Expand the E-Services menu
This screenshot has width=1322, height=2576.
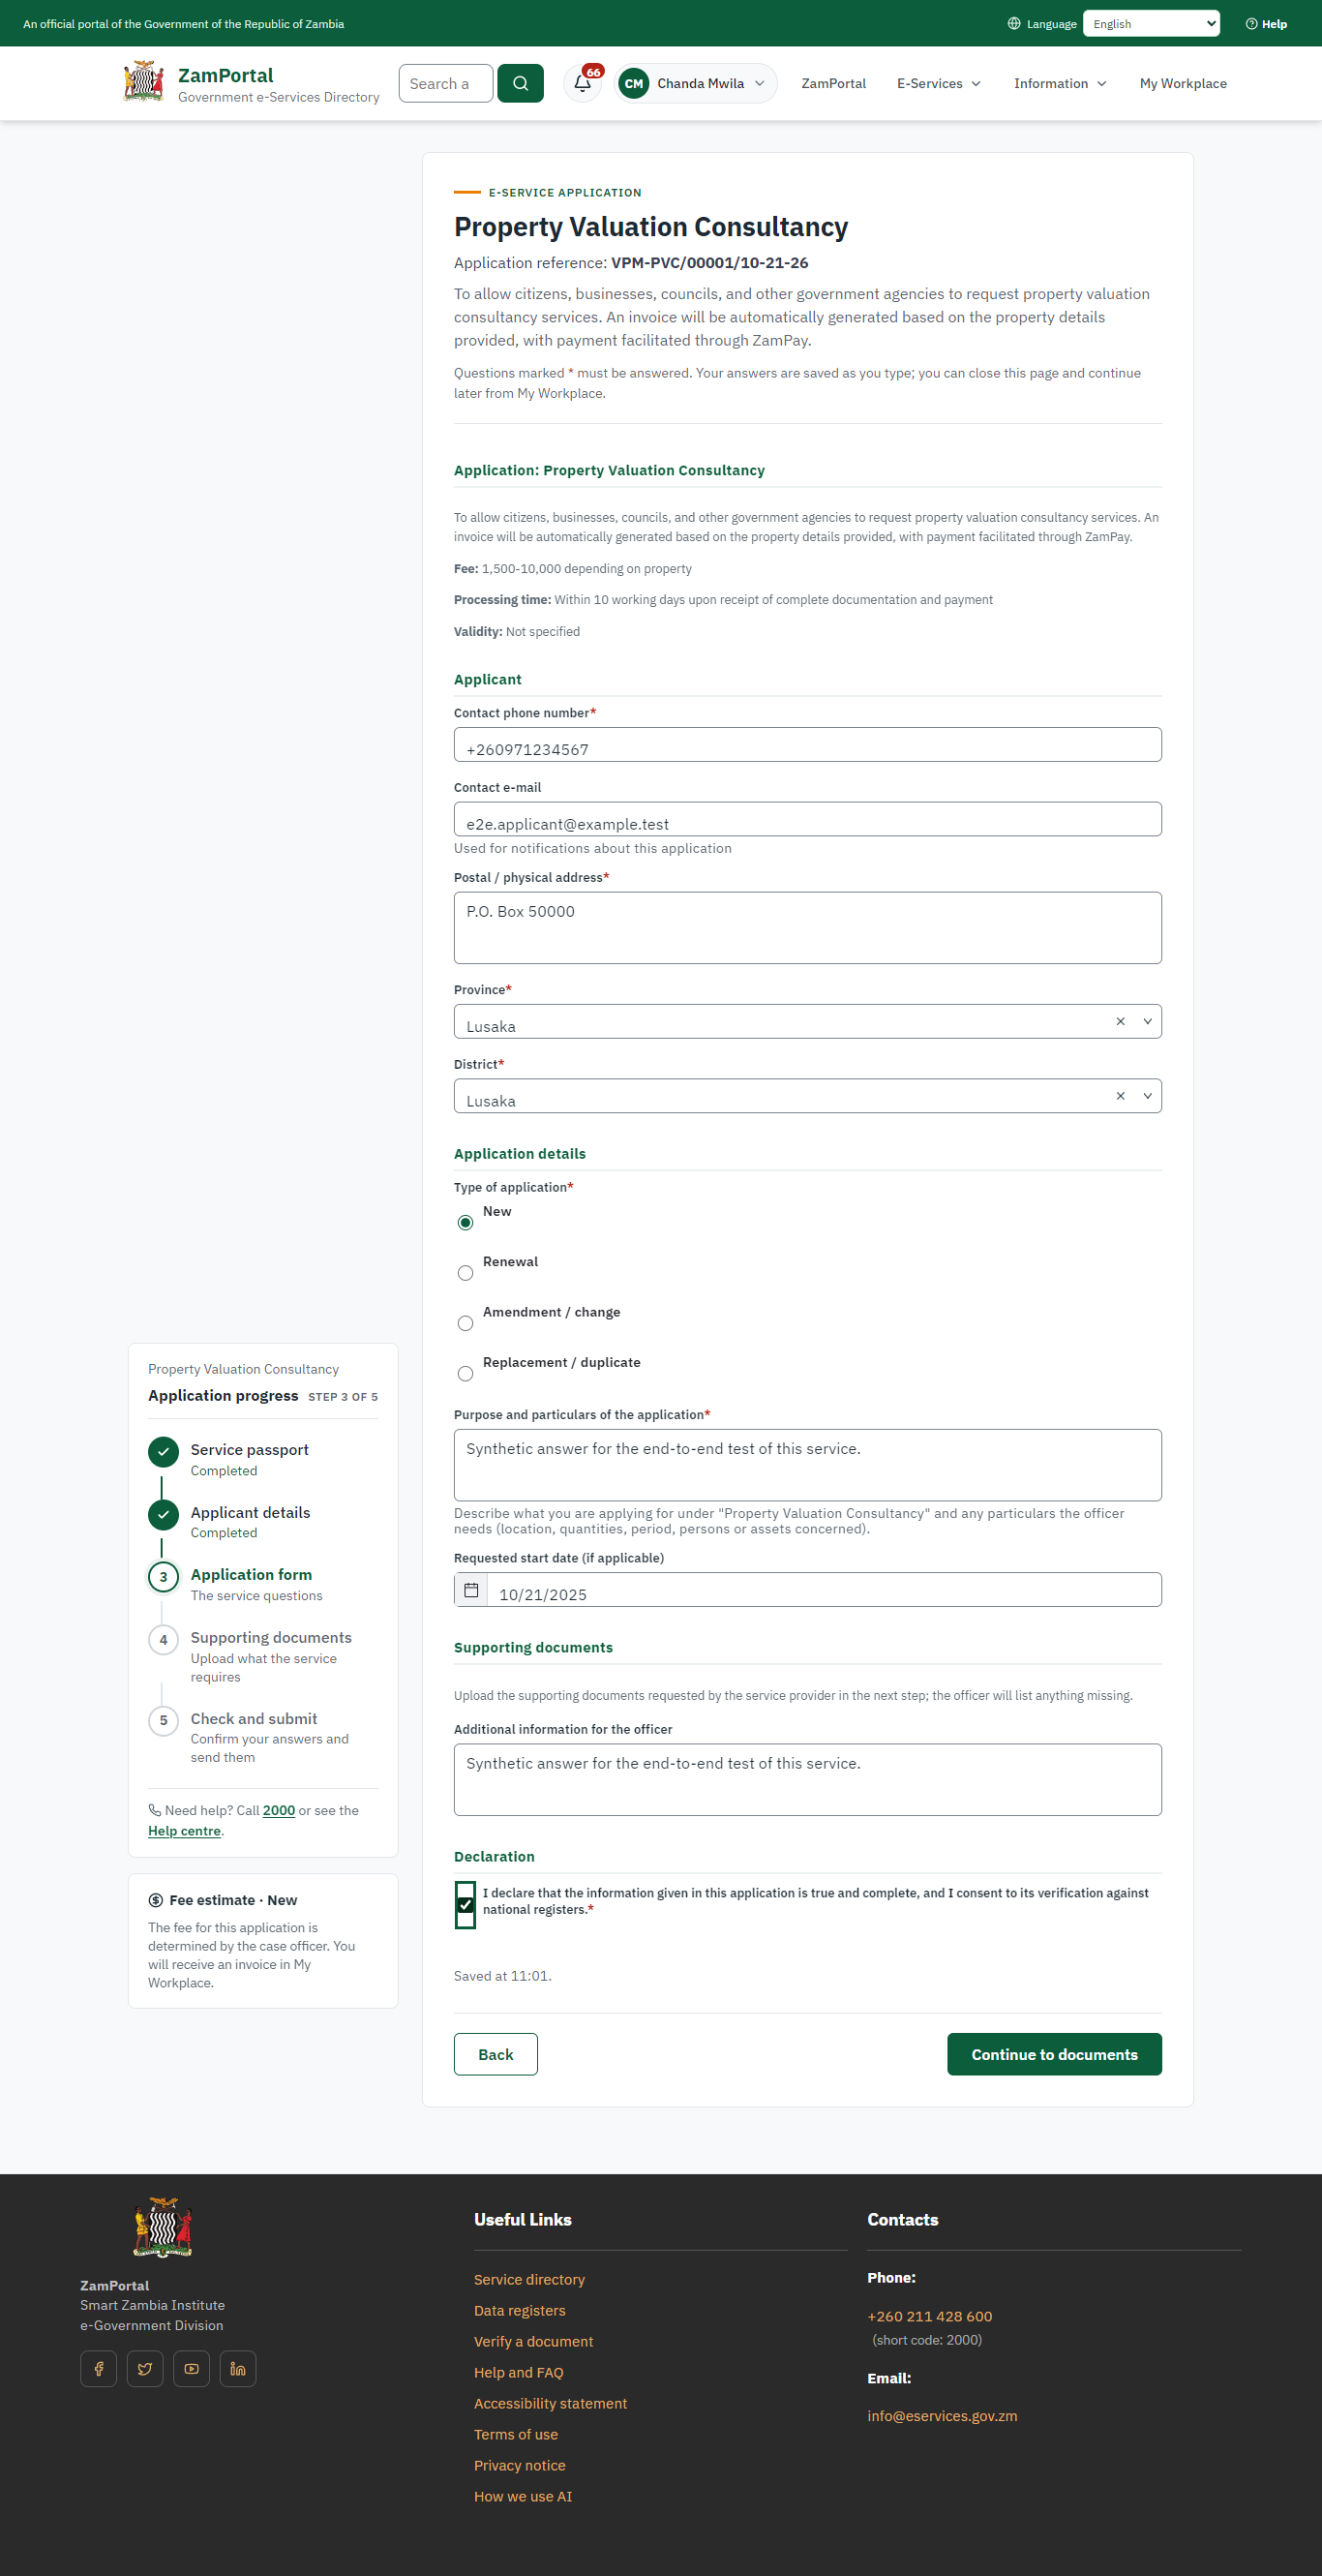938,83
